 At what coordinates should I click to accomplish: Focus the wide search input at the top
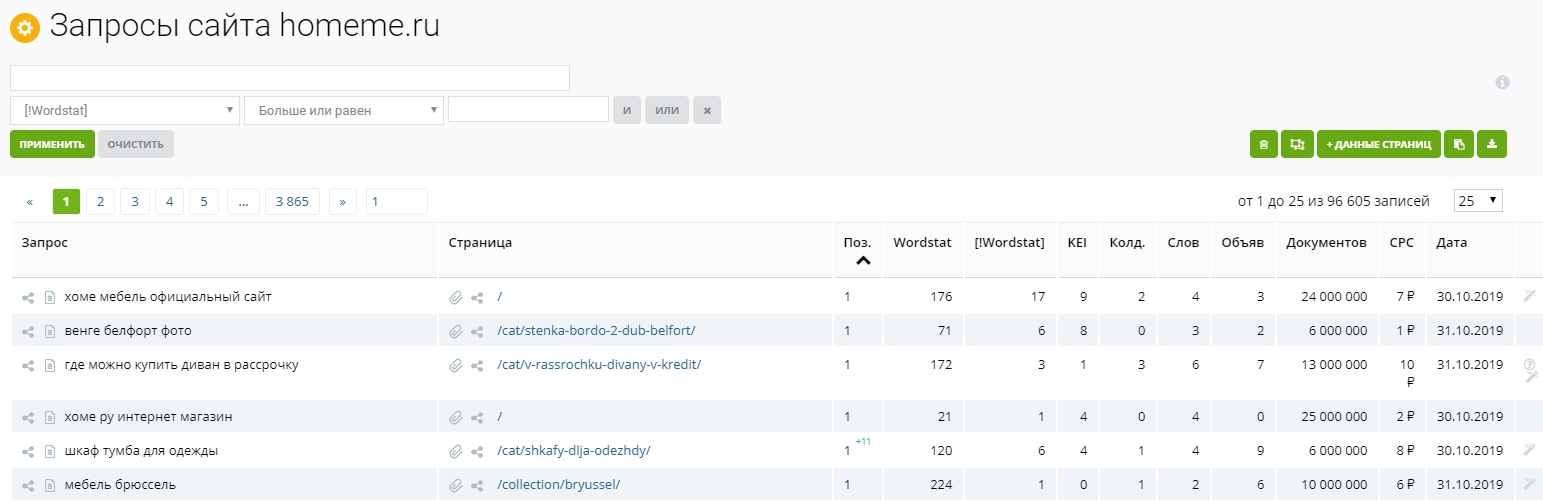click(290, 78)
